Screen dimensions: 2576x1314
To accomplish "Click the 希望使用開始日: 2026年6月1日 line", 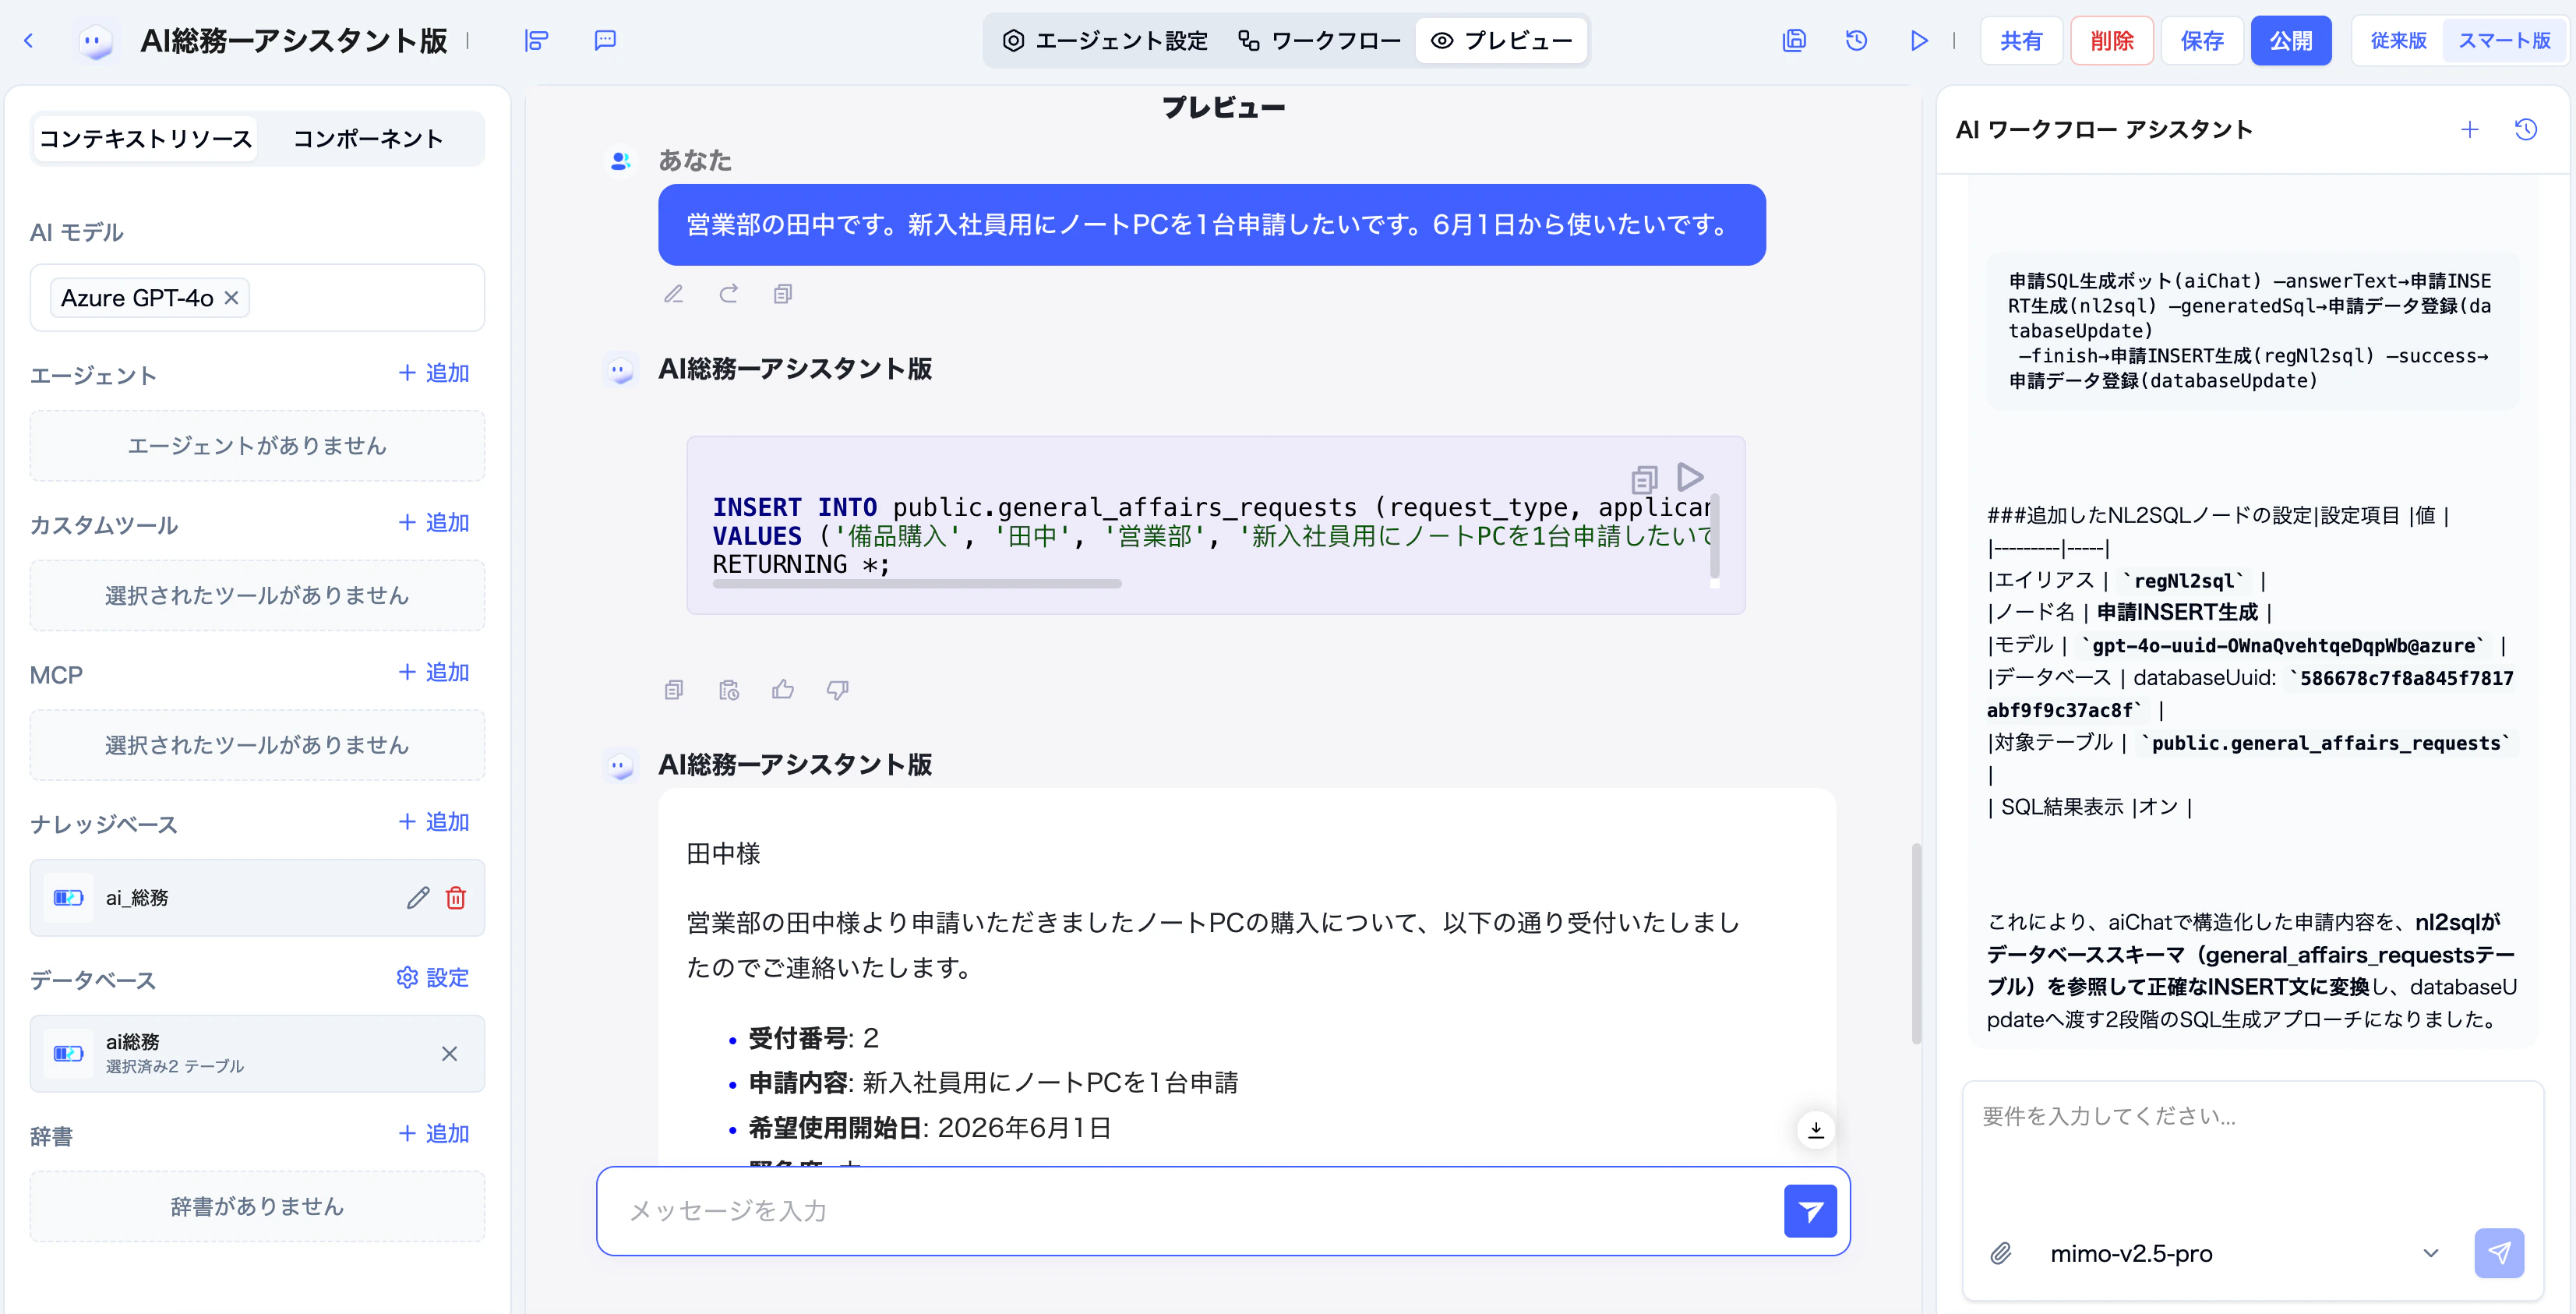I will [929, 1128].
